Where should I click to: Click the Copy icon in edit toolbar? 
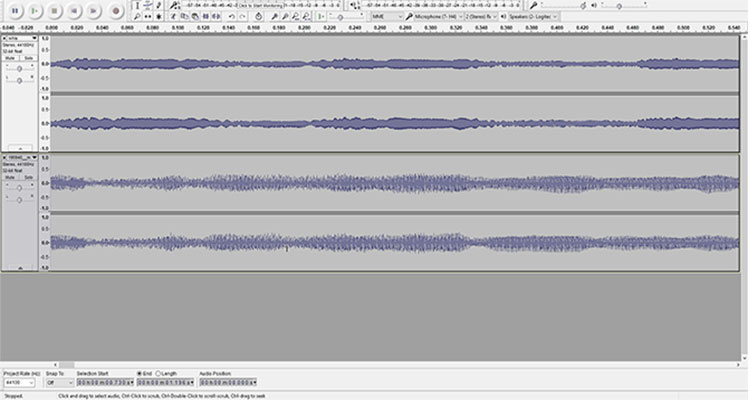pyautogui.click(x=184, y=16)
